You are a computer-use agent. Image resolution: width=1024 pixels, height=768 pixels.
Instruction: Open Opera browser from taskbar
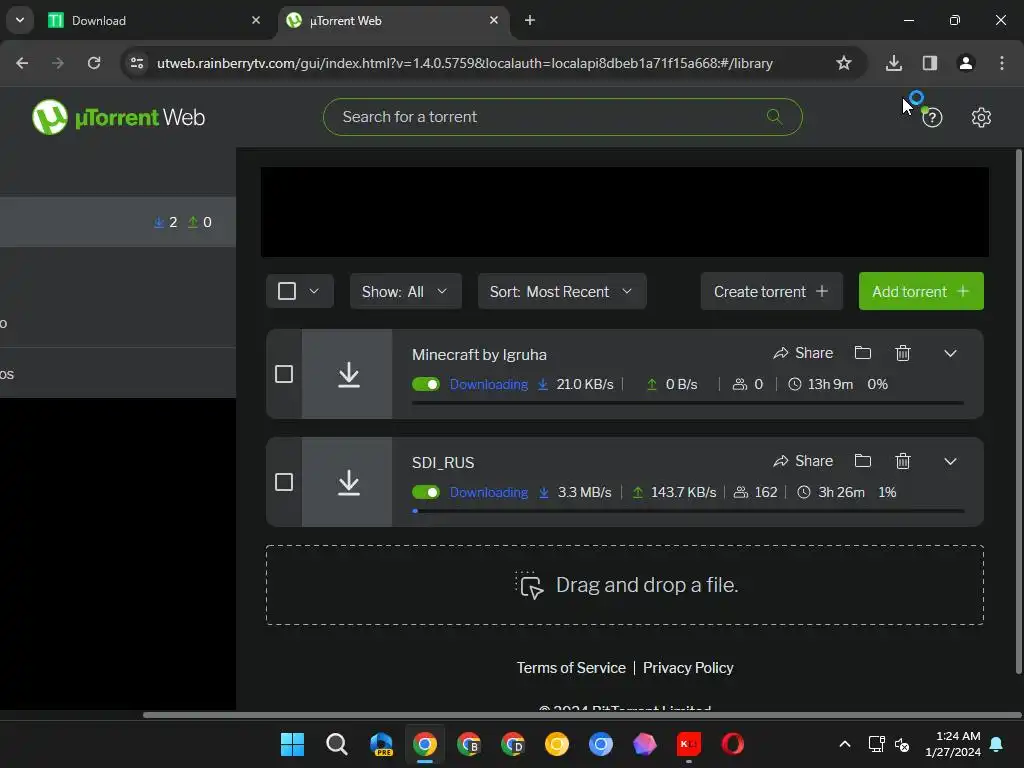pos(733,744)
